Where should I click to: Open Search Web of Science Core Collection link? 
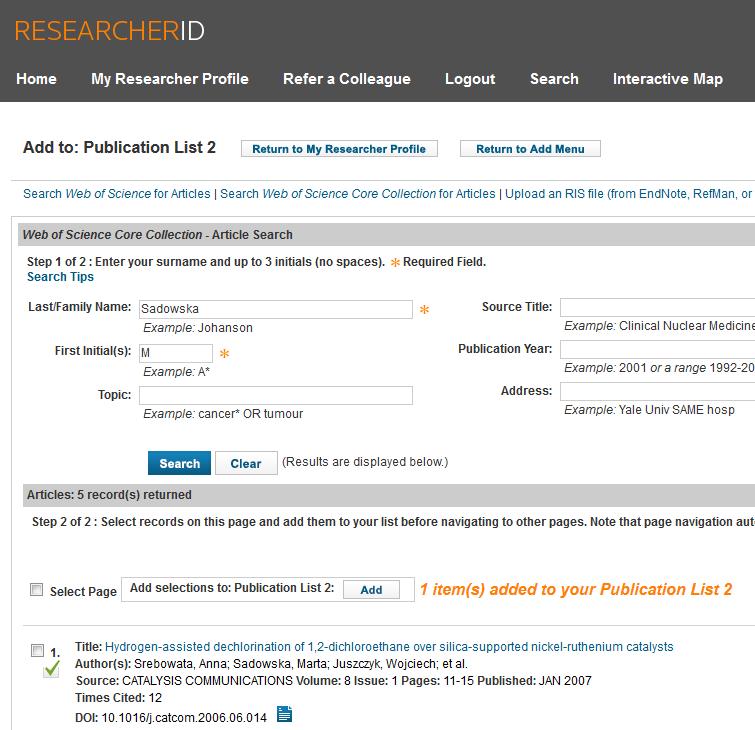click(357, 194)
